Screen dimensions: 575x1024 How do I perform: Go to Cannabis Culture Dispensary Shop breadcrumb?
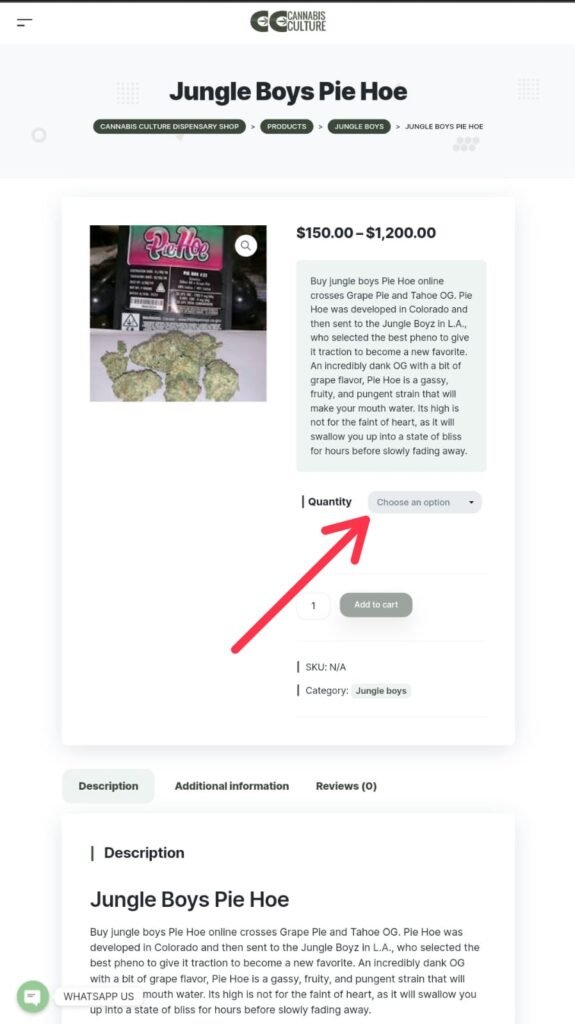tap(169, 127)
